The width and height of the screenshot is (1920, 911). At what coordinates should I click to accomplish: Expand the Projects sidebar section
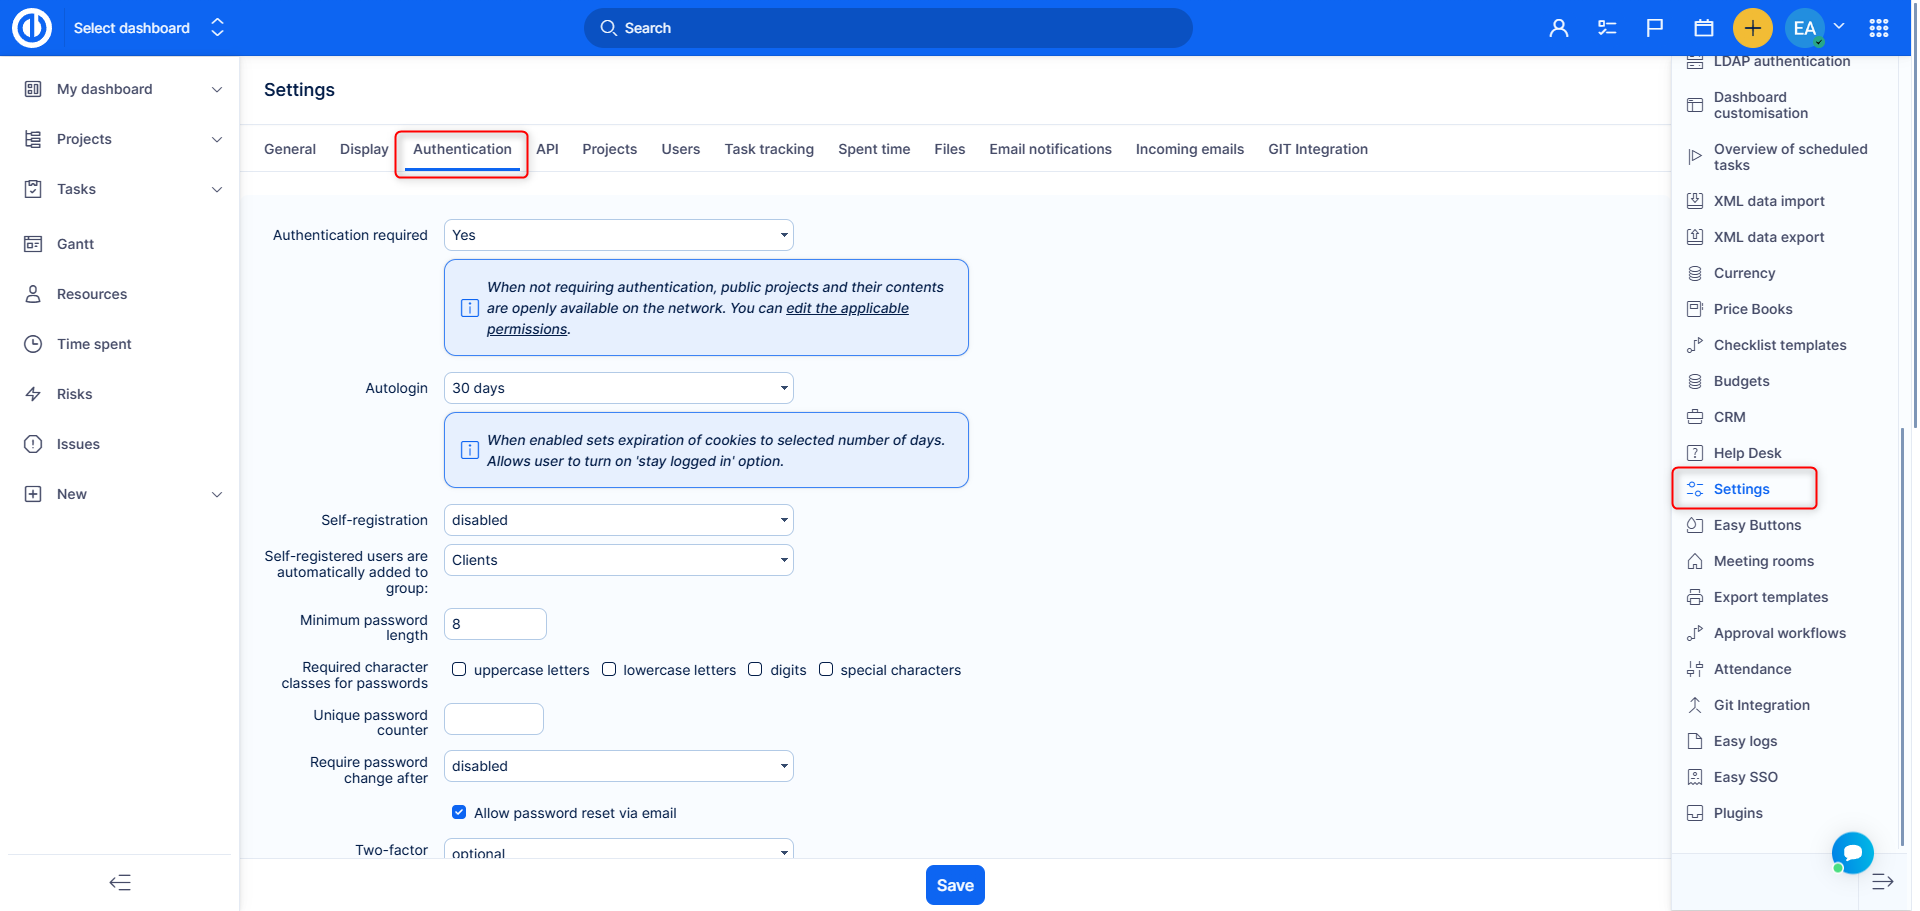coord(217,139)
